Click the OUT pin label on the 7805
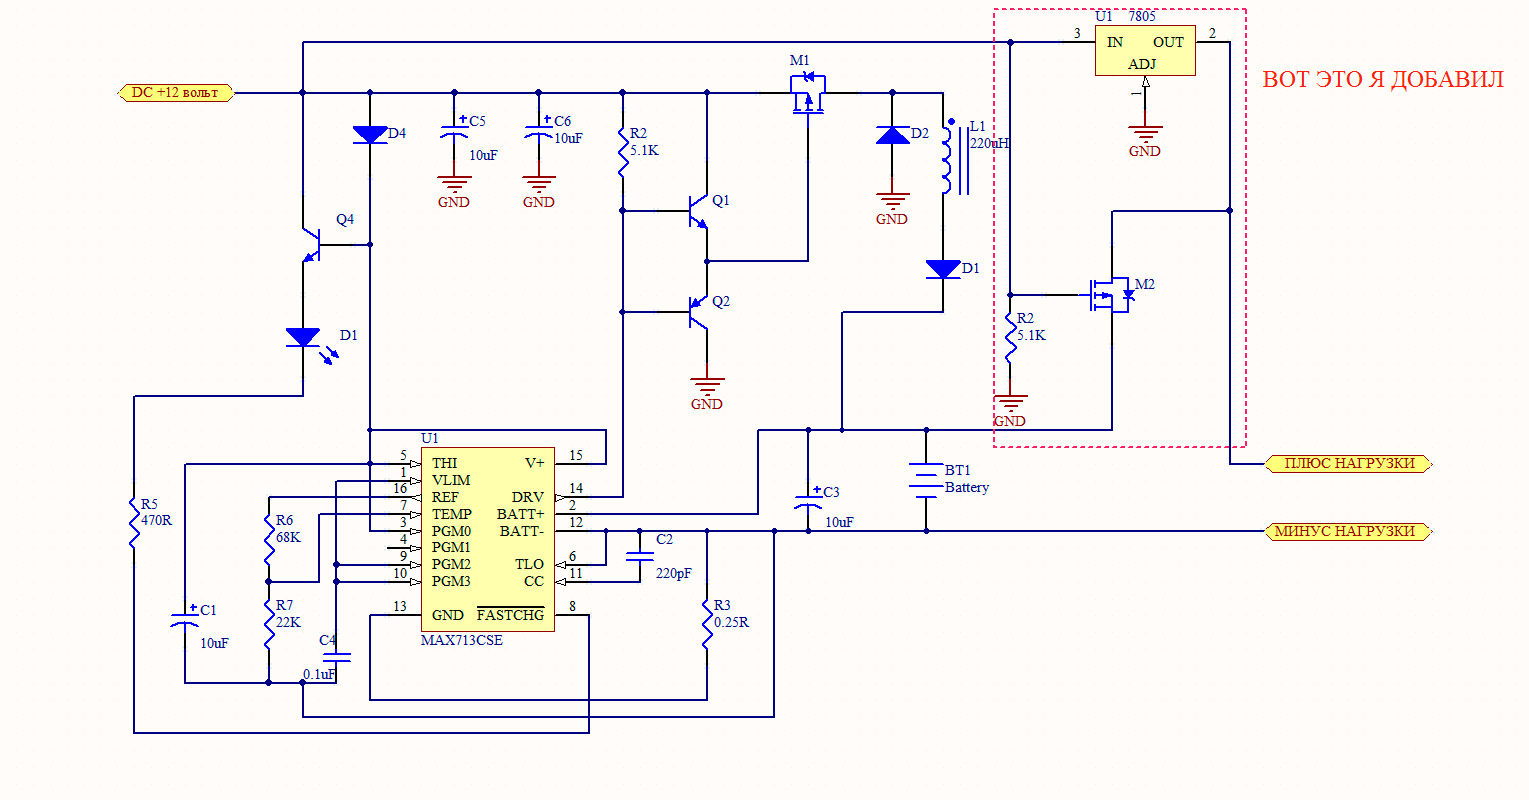Image resolution: width=1529 pixels, height=800 pixels. point(1168,42)
